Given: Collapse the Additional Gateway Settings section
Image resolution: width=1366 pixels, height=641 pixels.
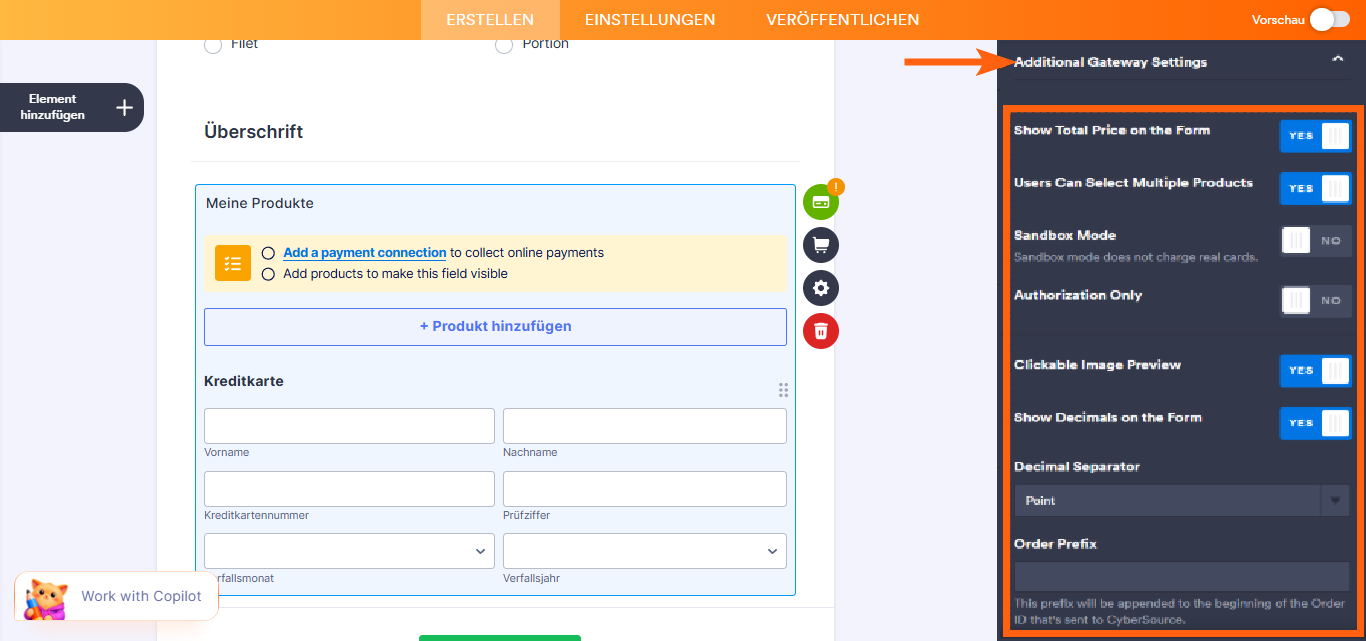Looking at the screenshot, I should pos(1337,58).
